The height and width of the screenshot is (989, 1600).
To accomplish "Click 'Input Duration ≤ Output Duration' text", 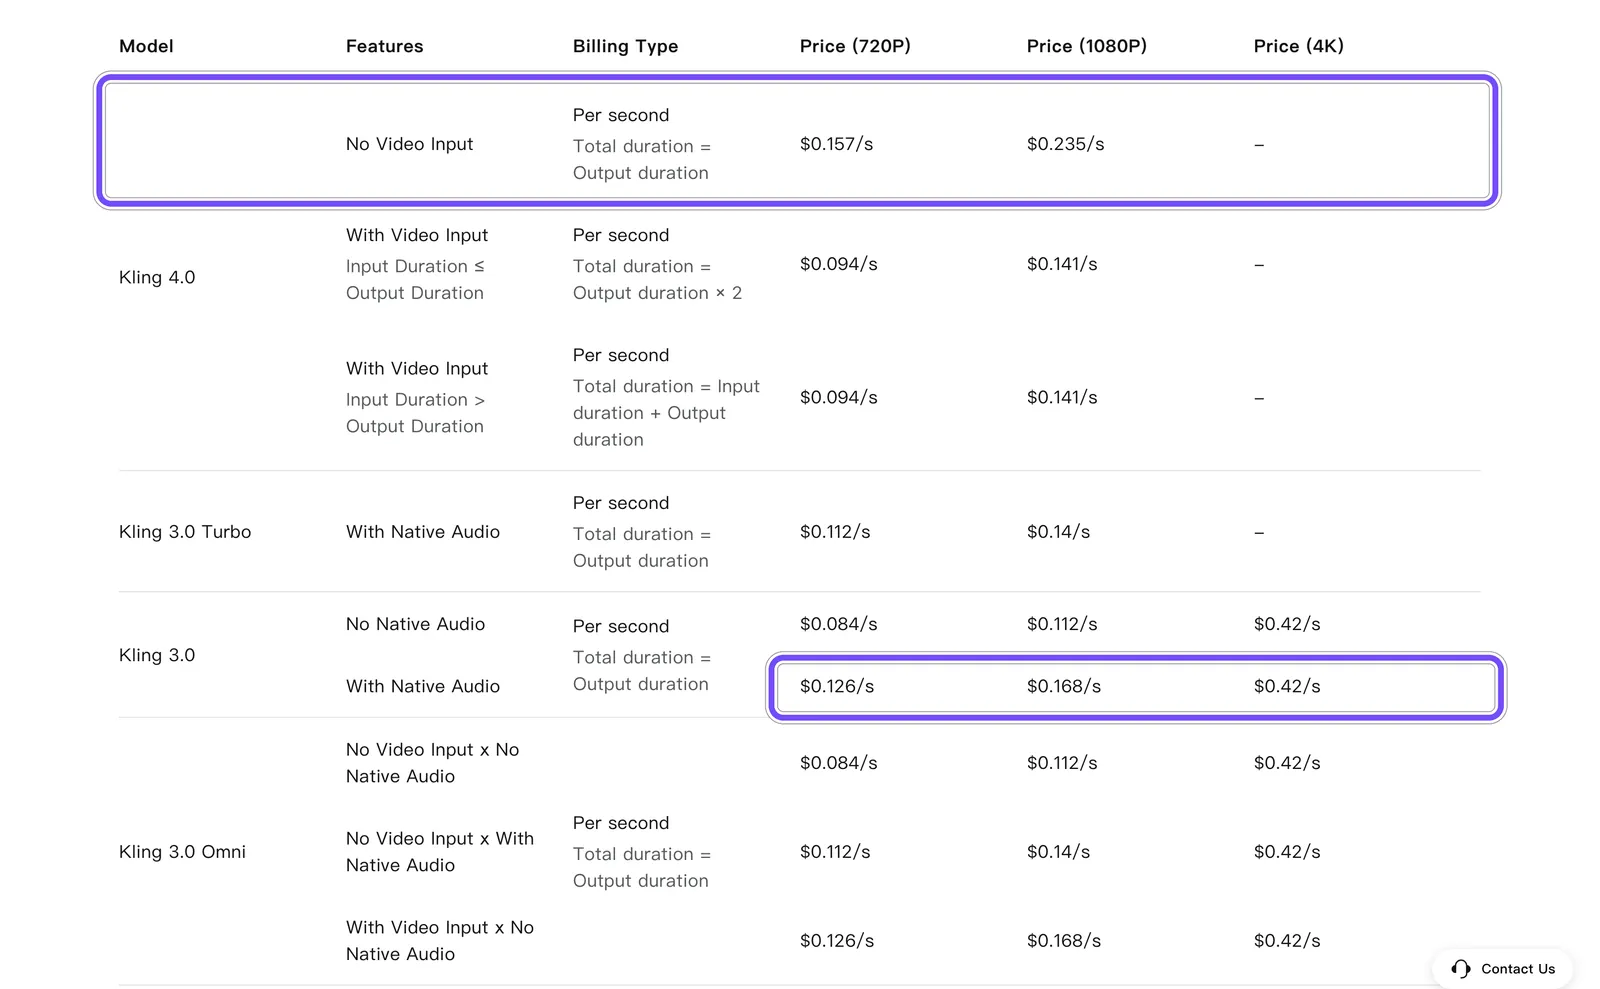I will click(x=415, y=279).
